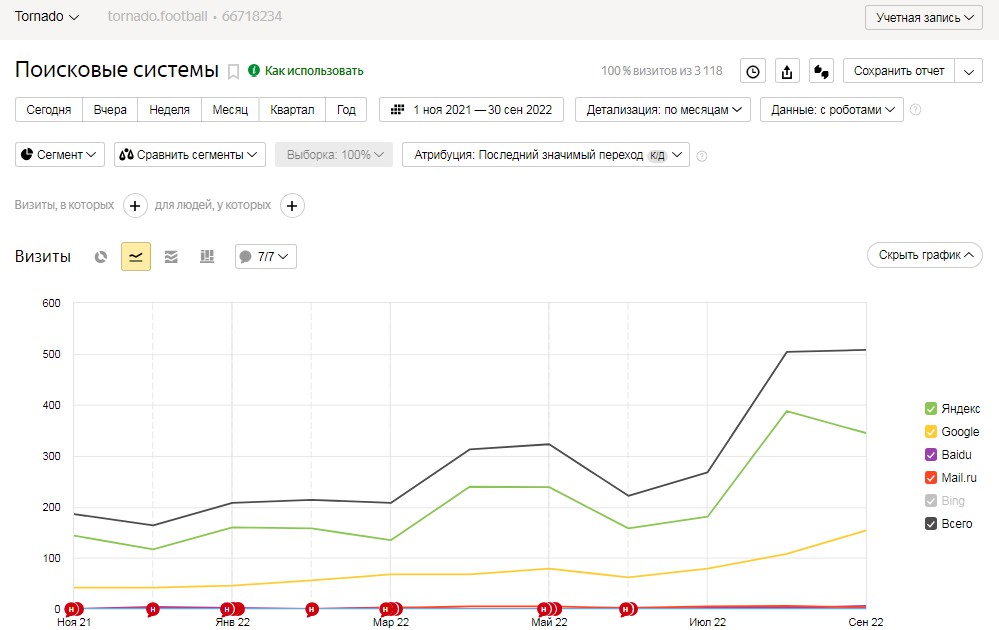Open report history clock icon
Viewport: 999px width, 630px height.
click(752, 71)
